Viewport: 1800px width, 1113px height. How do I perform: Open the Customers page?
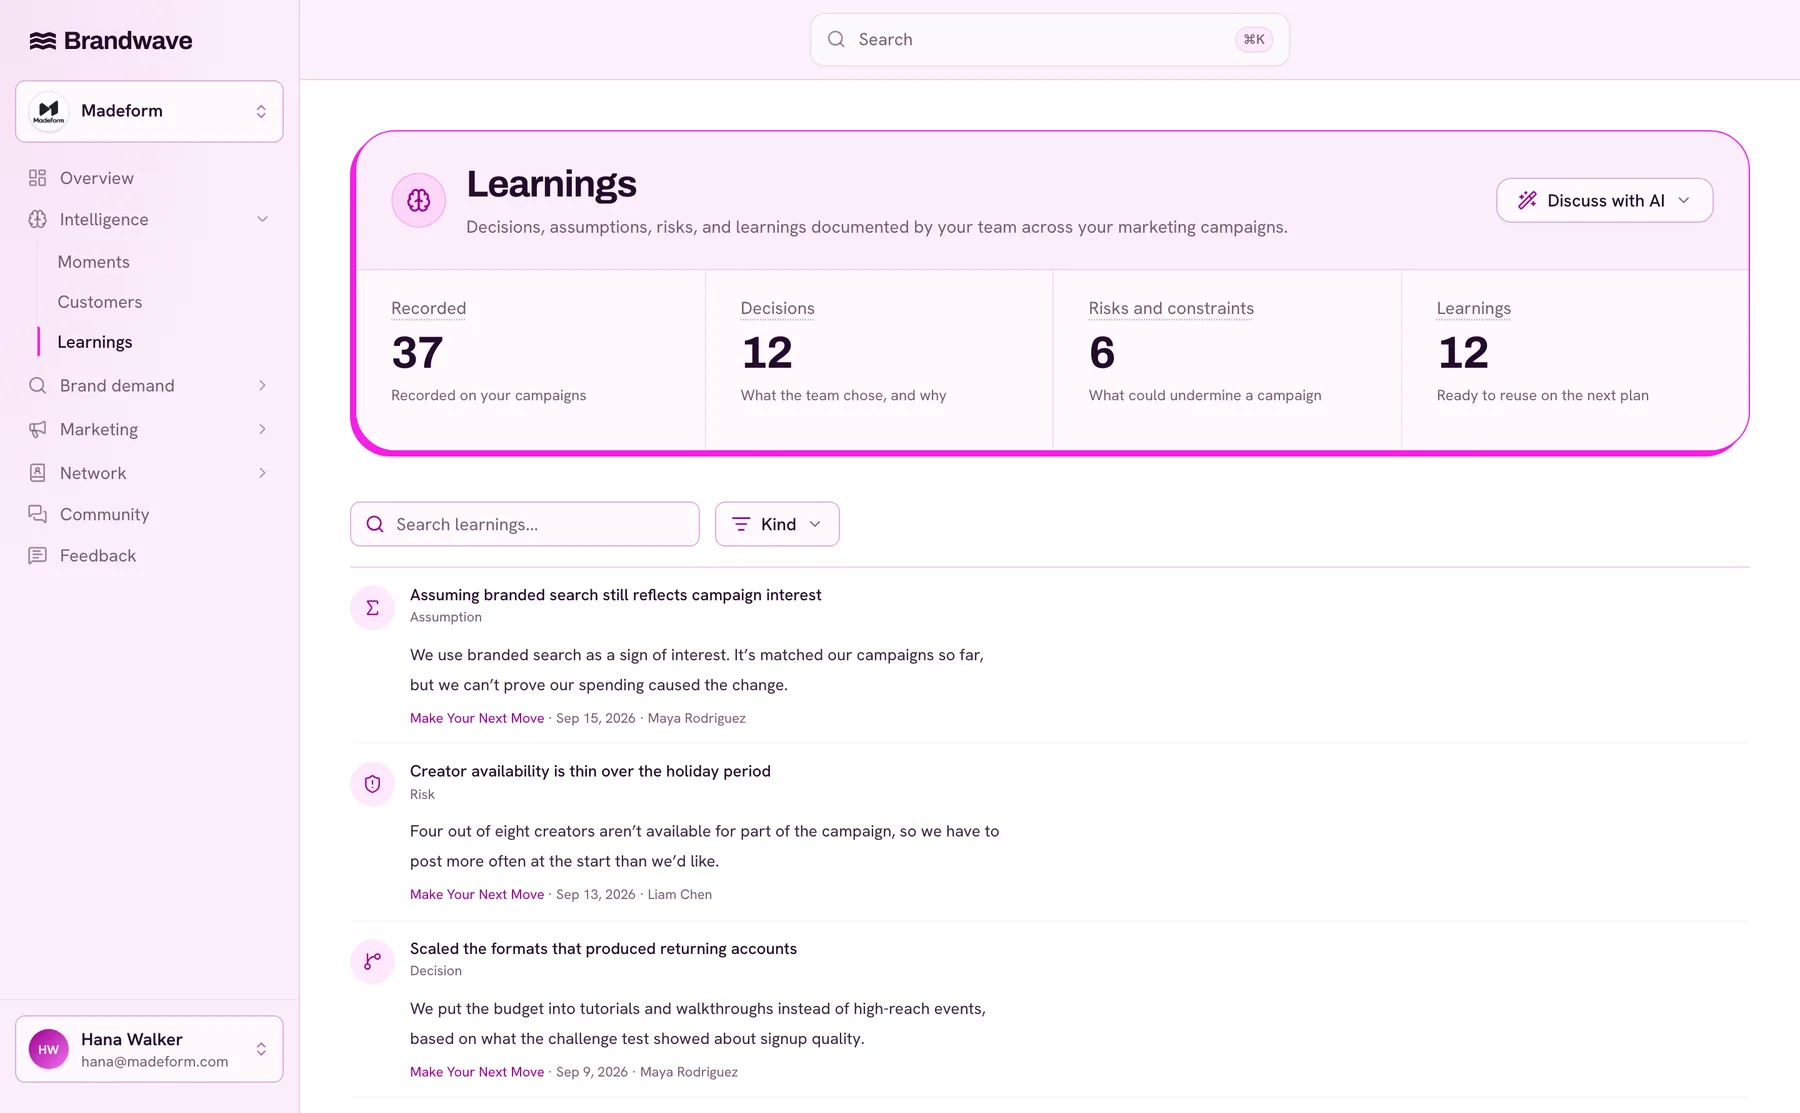(x=100, y=302)
